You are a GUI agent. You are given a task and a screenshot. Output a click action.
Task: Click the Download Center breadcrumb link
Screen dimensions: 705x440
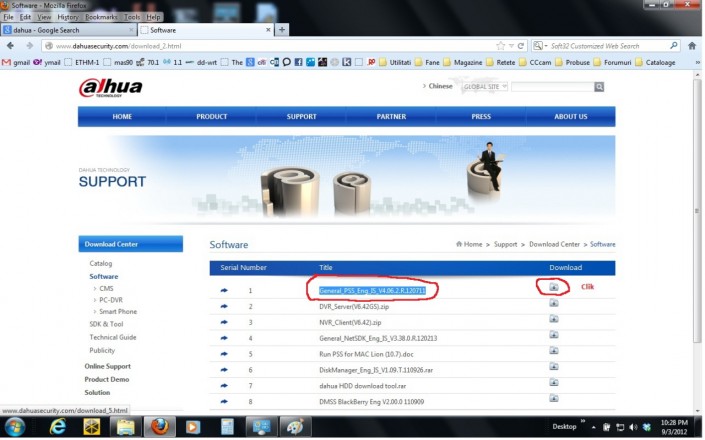[x=554, y=244]
